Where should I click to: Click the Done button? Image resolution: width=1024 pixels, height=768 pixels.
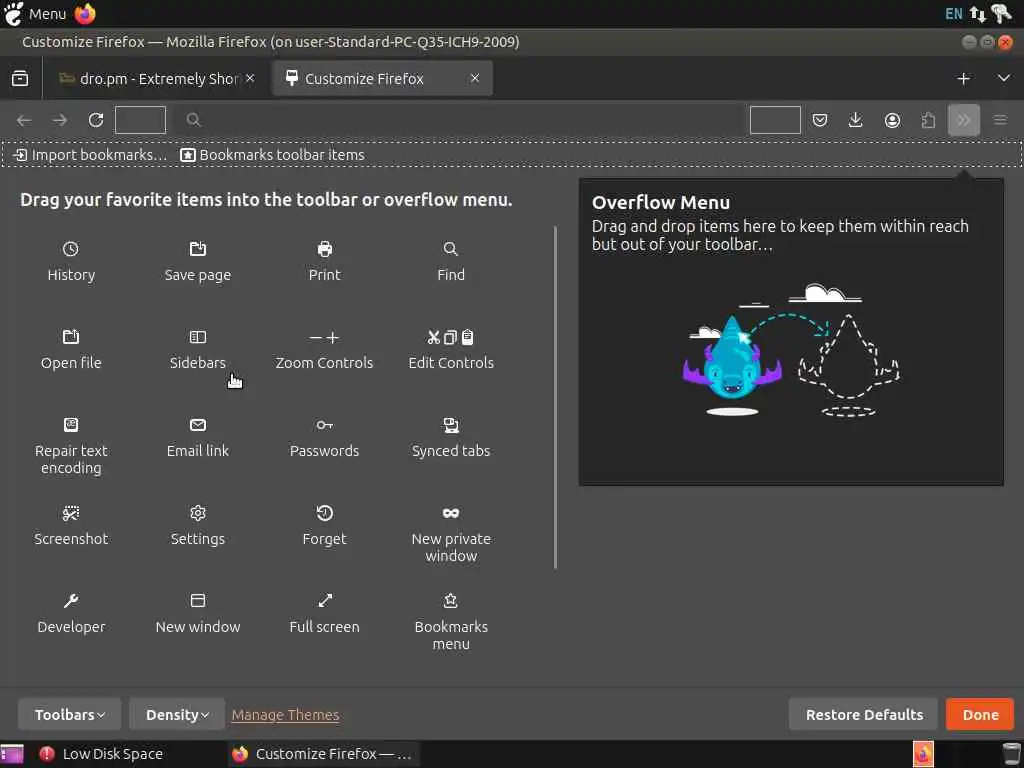(x=980, y=714)
